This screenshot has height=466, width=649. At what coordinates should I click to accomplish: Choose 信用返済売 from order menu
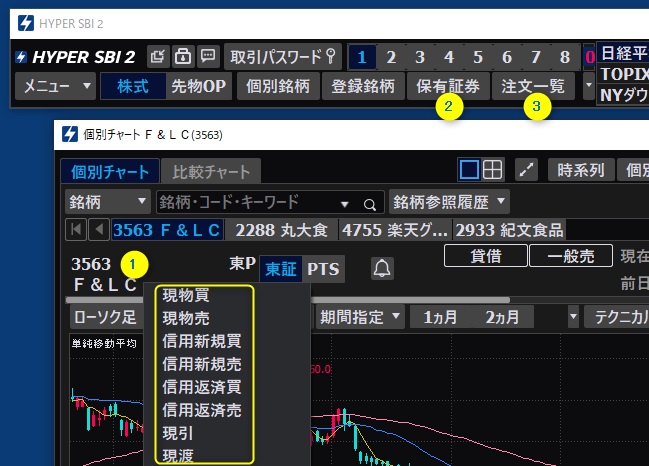coord(202,411)
